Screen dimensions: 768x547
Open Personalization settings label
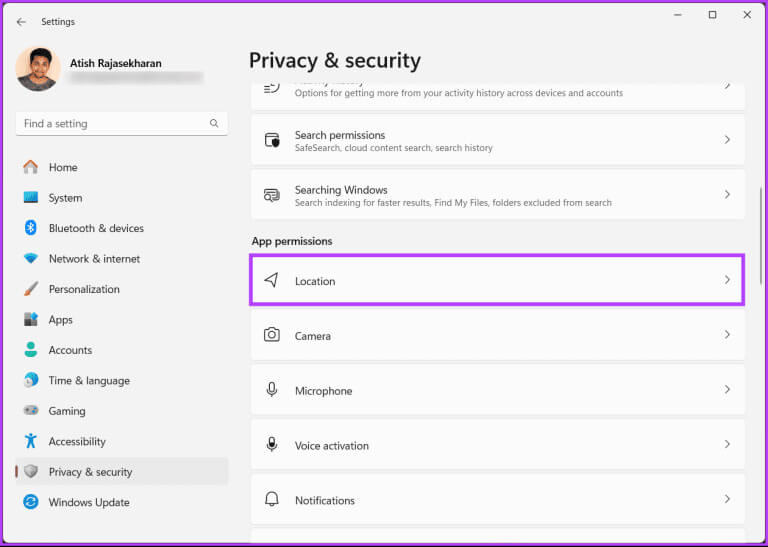84,289
